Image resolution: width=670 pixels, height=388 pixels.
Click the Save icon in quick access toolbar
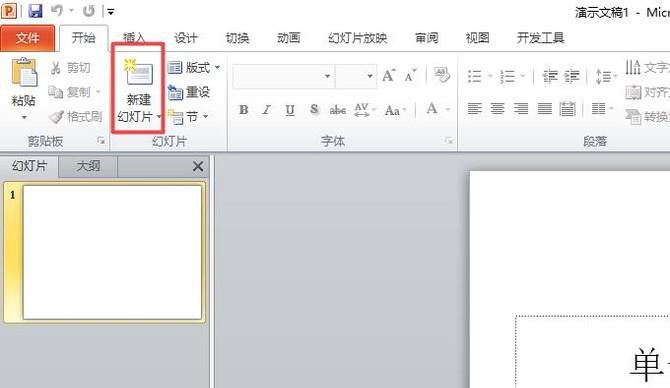(35, 11)
